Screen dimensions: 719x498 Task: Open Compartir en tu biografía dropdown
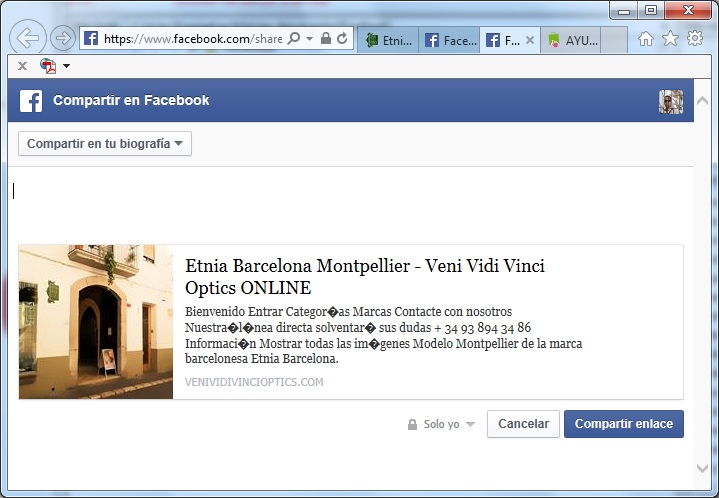coord(105,144)
